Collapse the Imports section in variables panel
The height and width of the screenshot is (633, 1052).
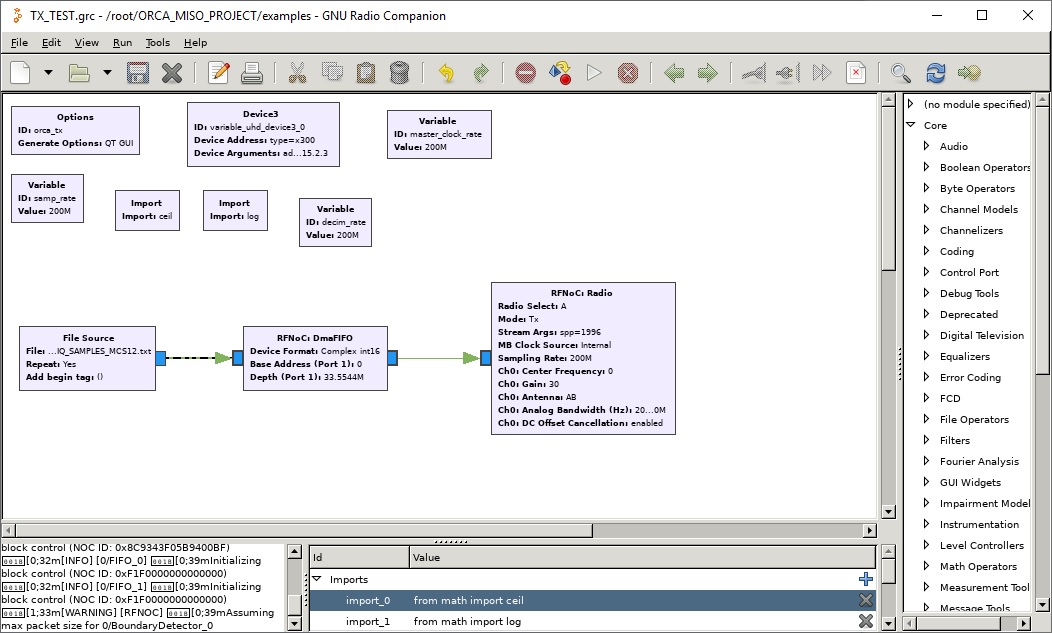click(318, 579)
